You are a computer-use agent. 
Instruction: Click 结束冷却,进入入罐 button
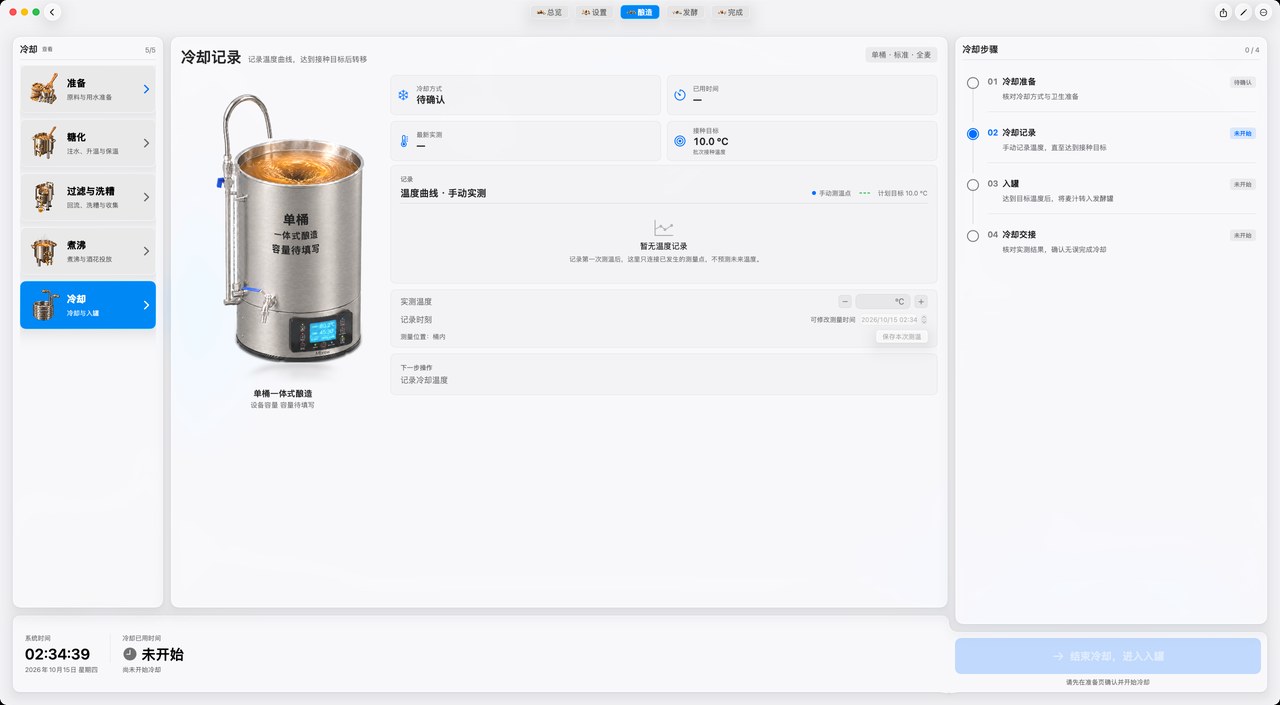(x=1108, y=656)
